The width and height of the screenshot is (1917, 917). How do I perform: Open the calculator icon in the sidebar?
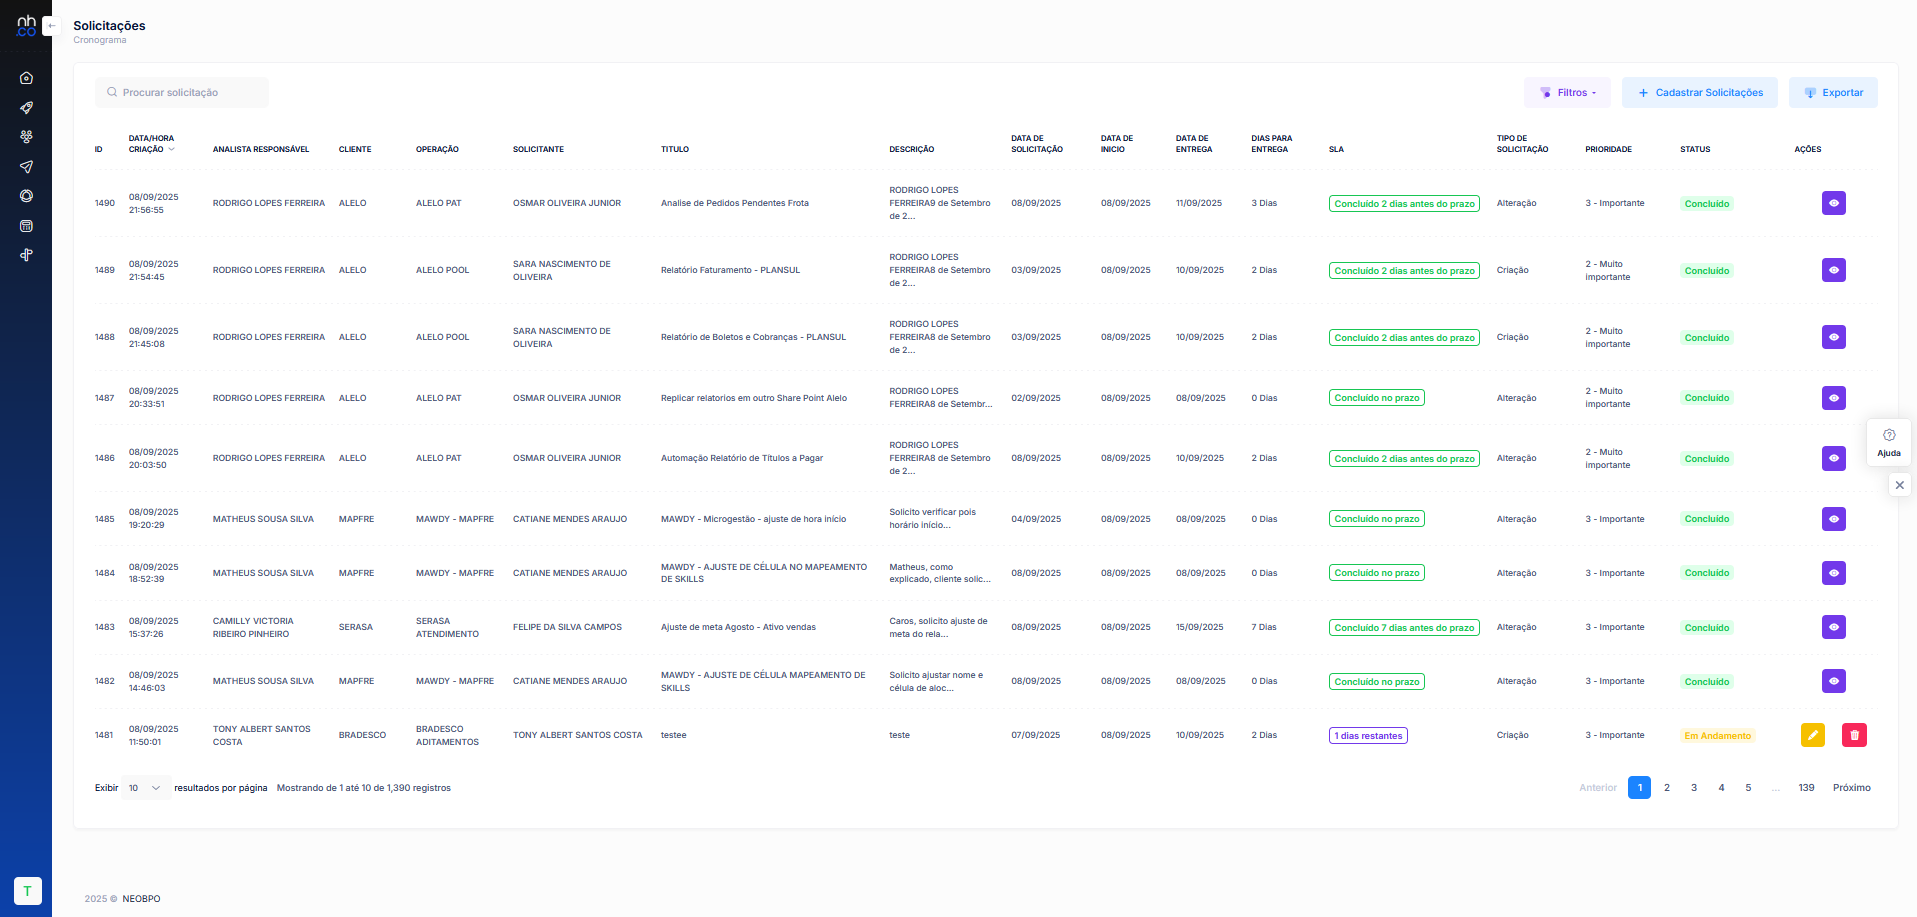tap(26, 226)
